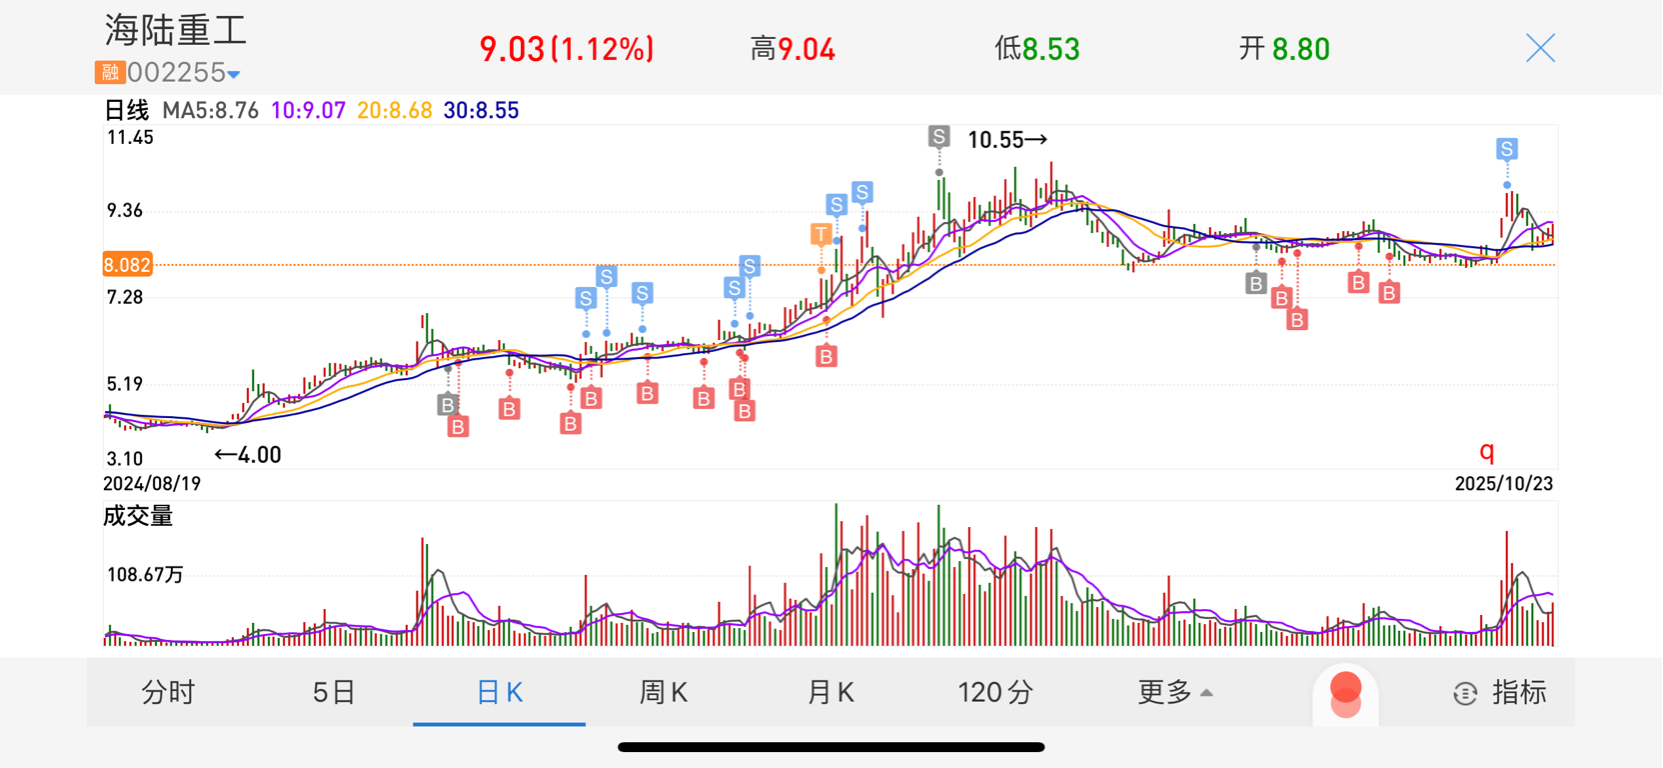The height and width of the screenshot is (768, 1663).
Task: Tap the day low value 低8.53
Action: click(x=1037, y=49)
